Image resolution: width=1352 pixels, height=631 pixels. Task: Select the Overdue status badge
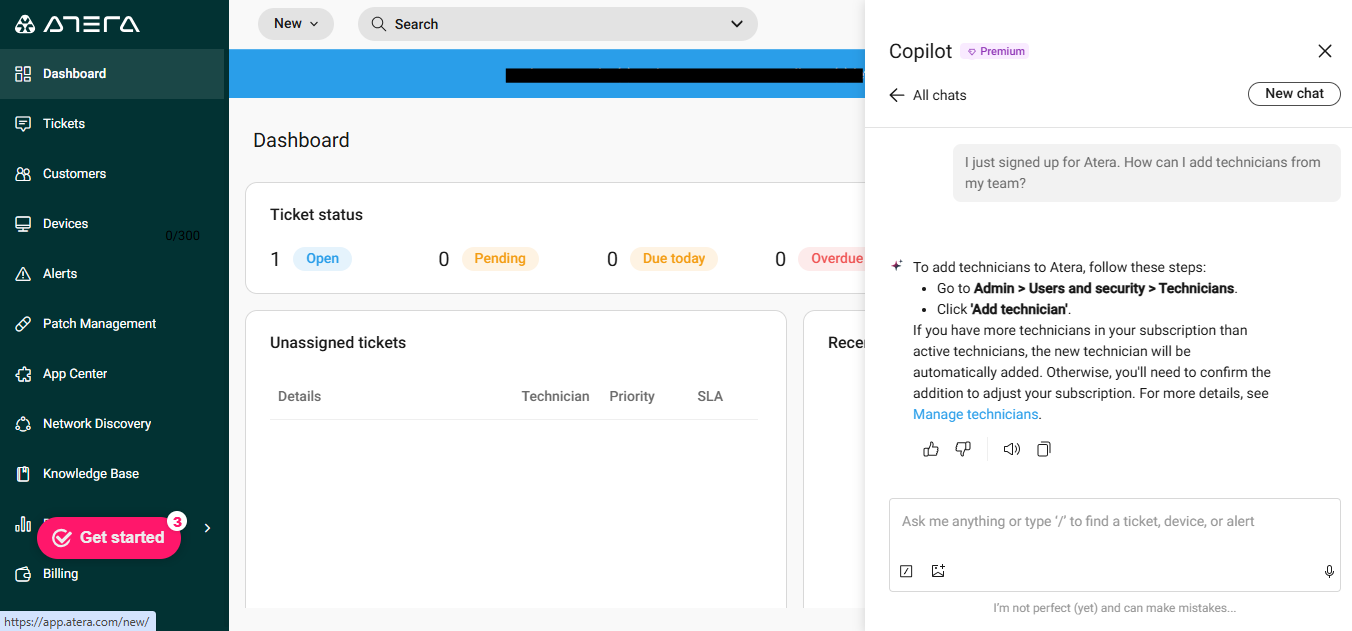pos(833,259)
